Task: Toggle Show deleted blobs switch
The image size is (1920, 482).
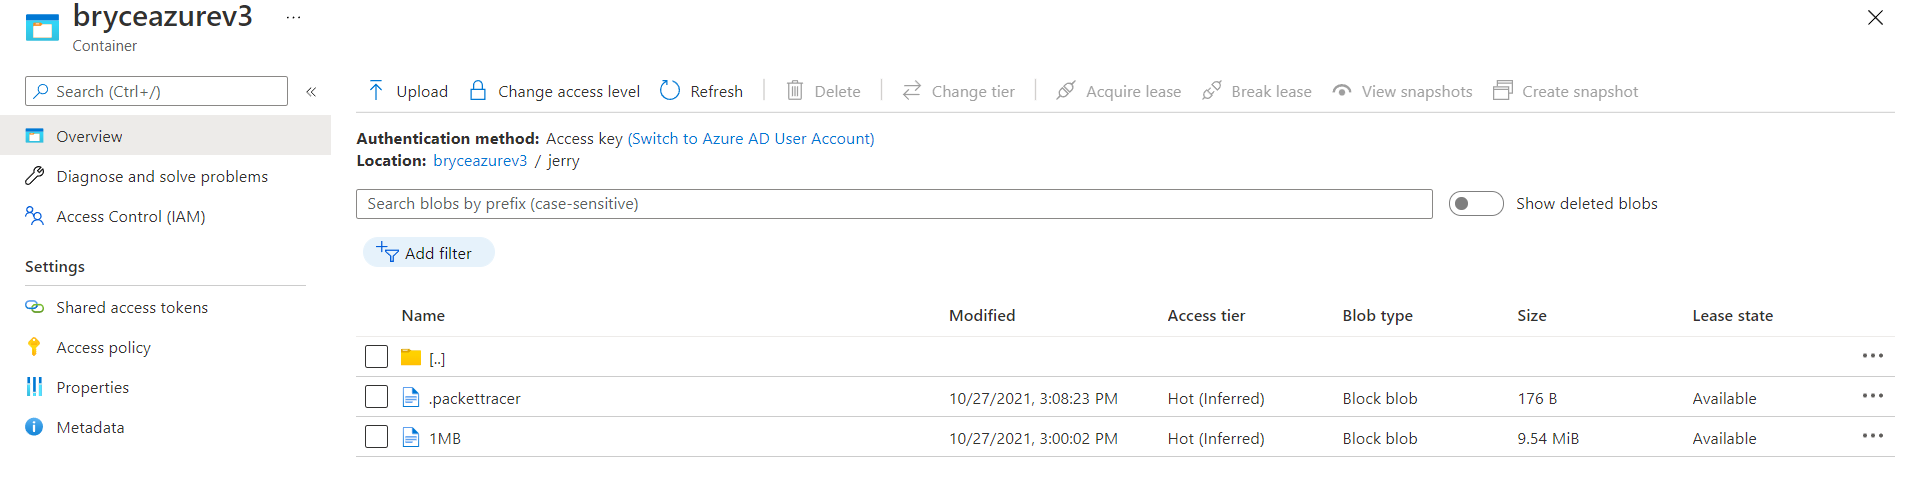Action: (1475, 203)
